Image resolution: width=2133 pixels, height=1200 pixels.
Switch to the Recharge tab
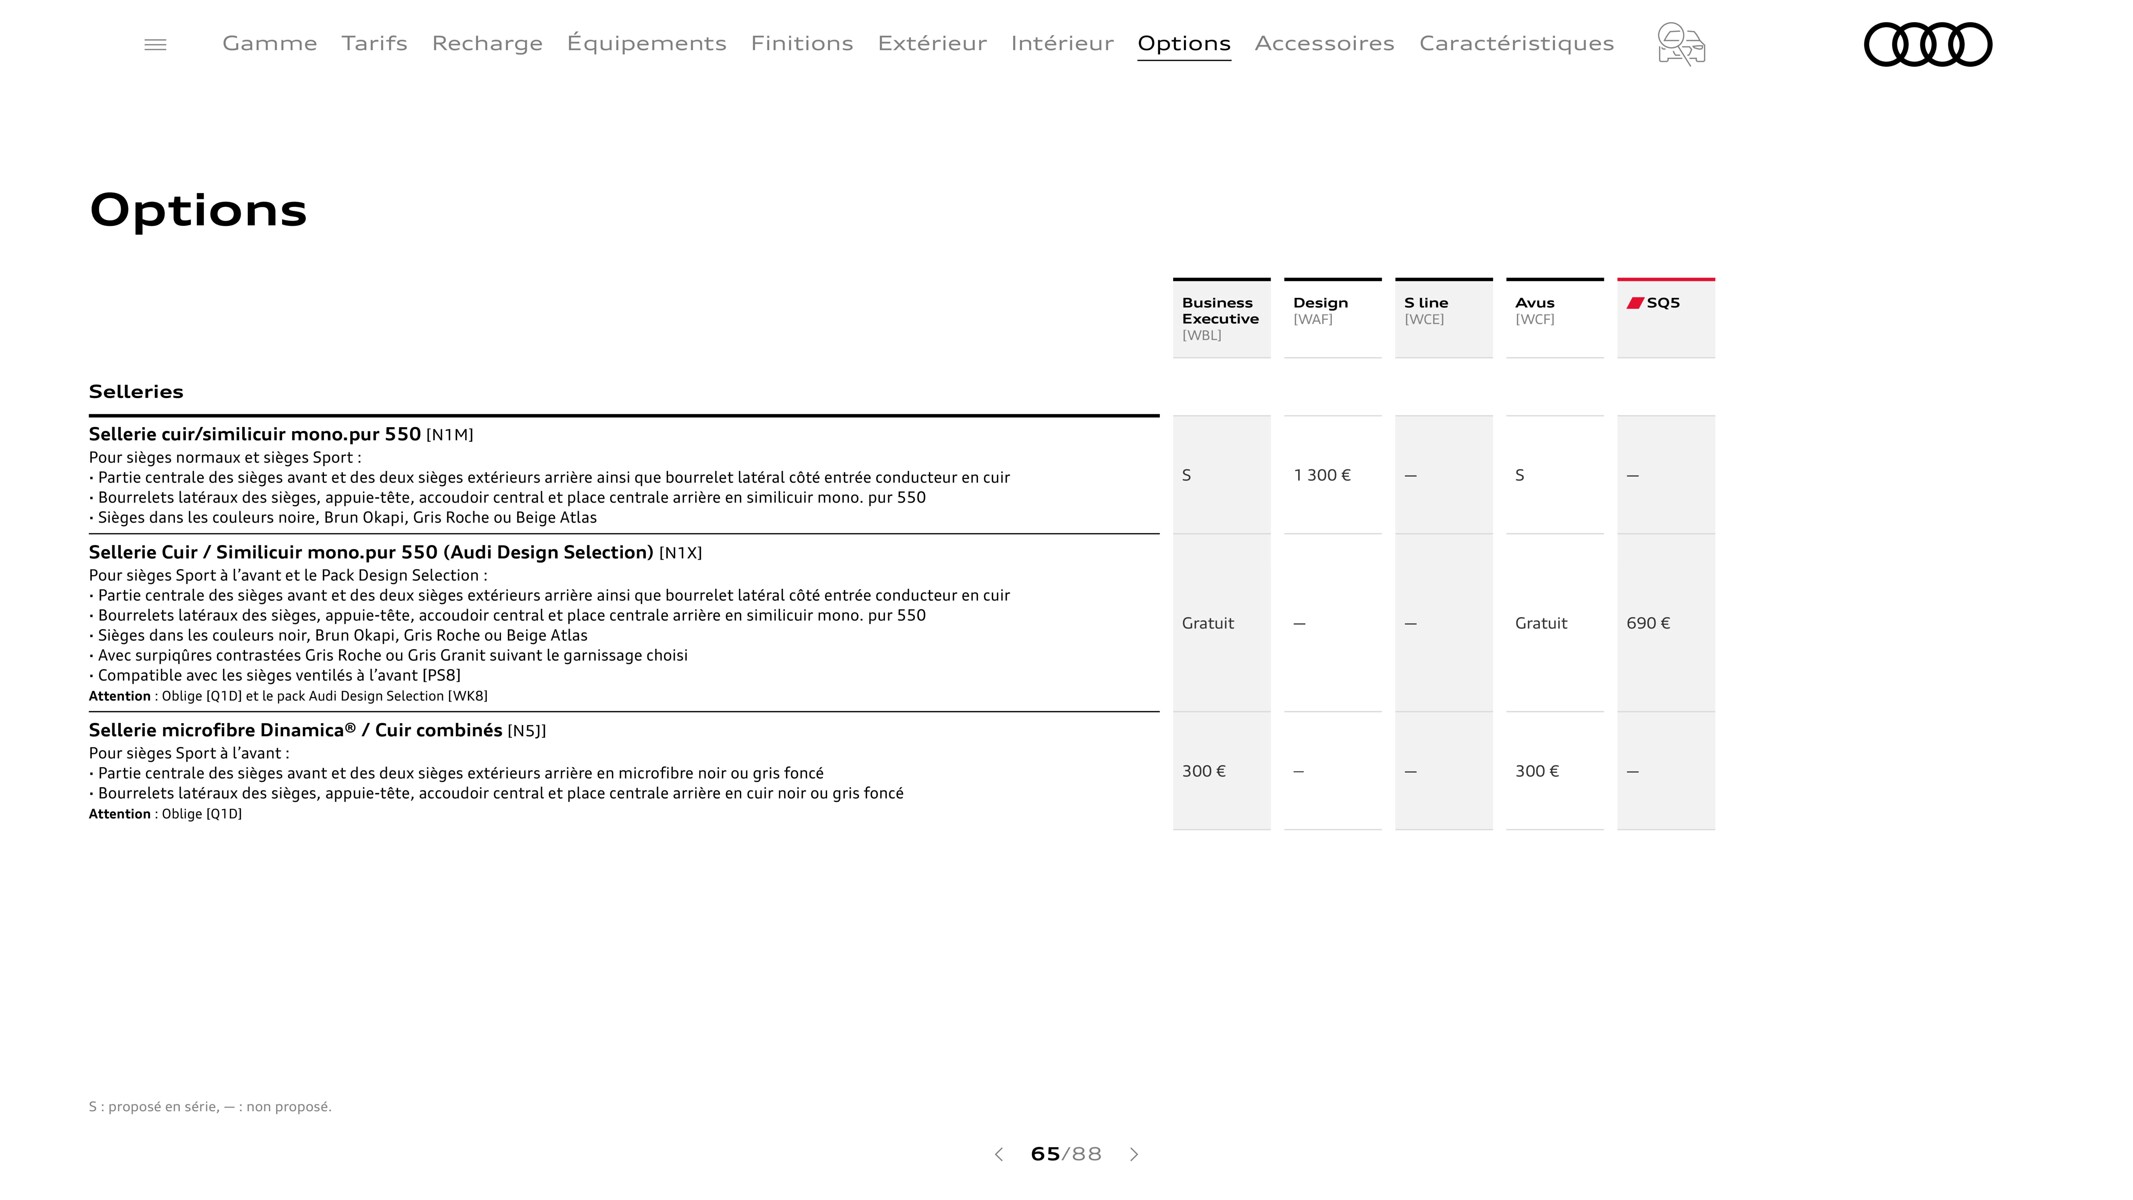(x=487, y=43)
